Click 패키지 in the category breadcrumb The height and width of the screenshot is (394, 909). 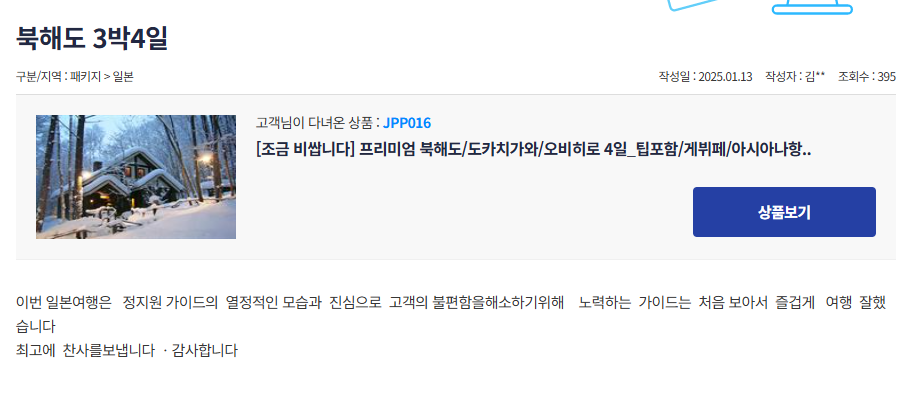coord(86,76)
